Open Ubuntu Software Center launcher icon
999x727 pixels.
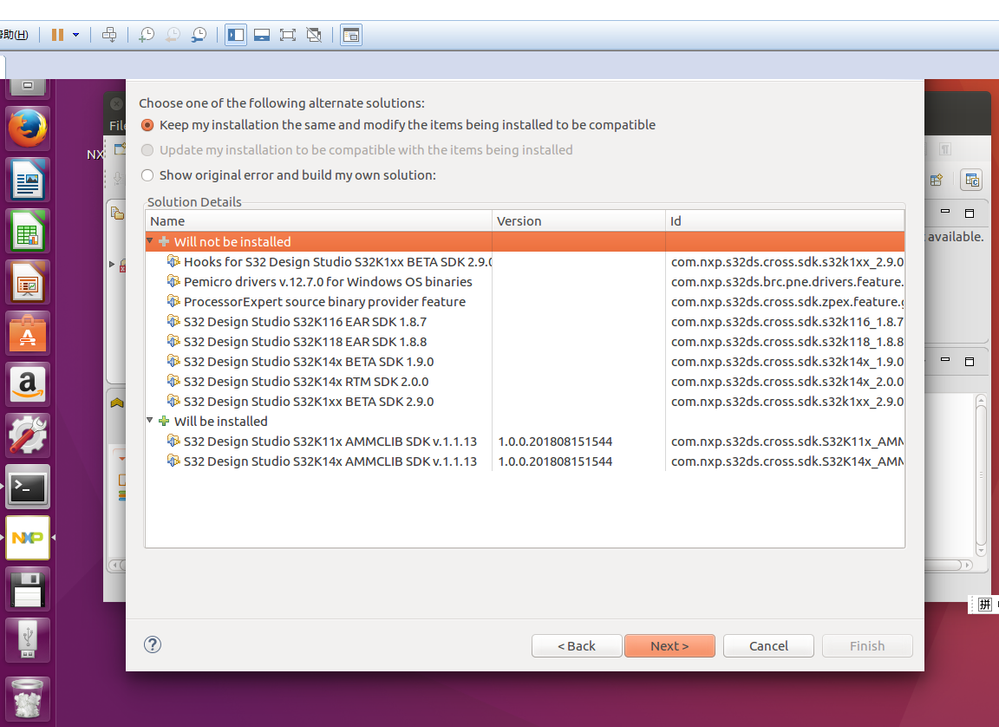[x=27, y=333]
